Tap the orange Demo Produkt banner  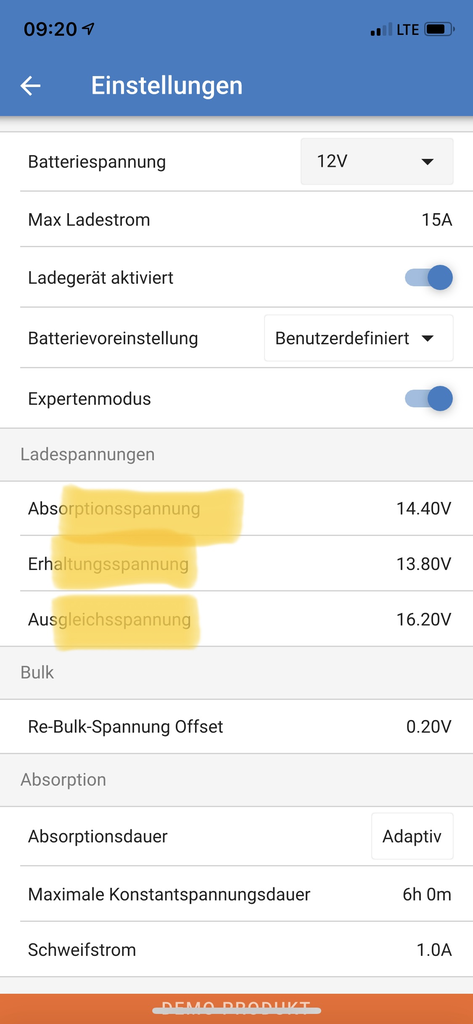236,1009
